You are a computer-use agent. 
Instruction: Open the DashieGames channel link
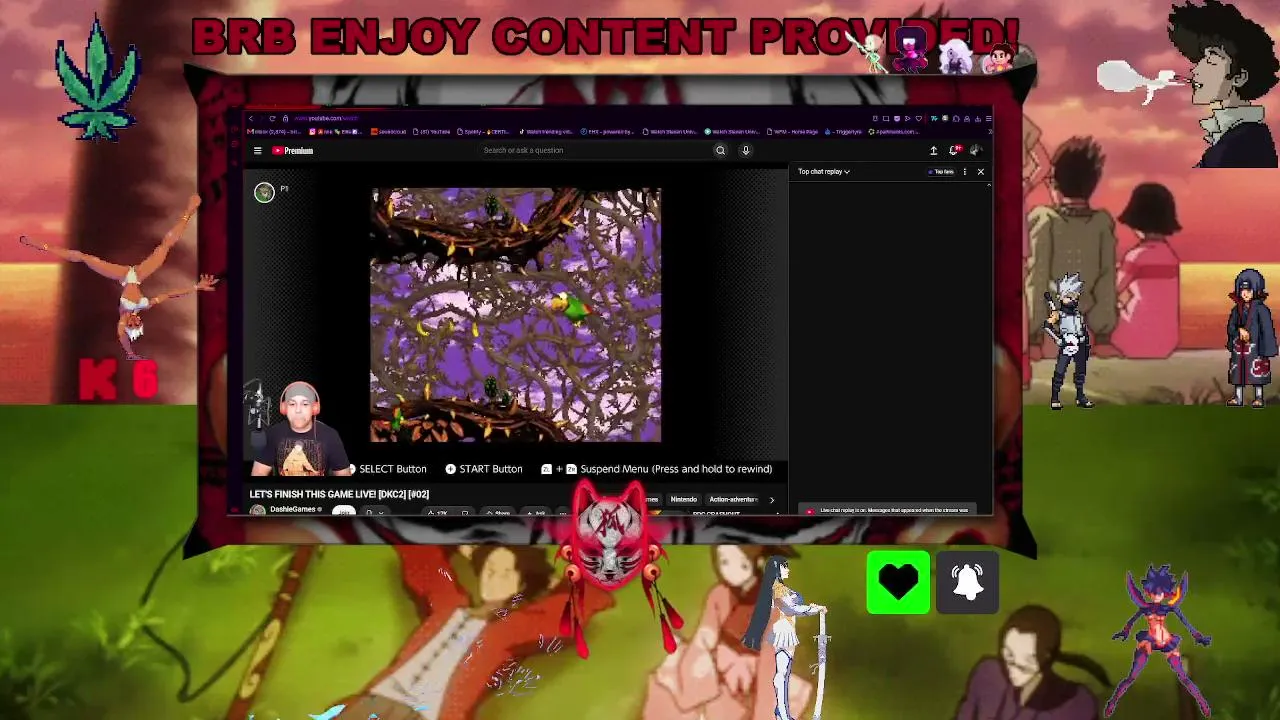(x=293, y=509)
